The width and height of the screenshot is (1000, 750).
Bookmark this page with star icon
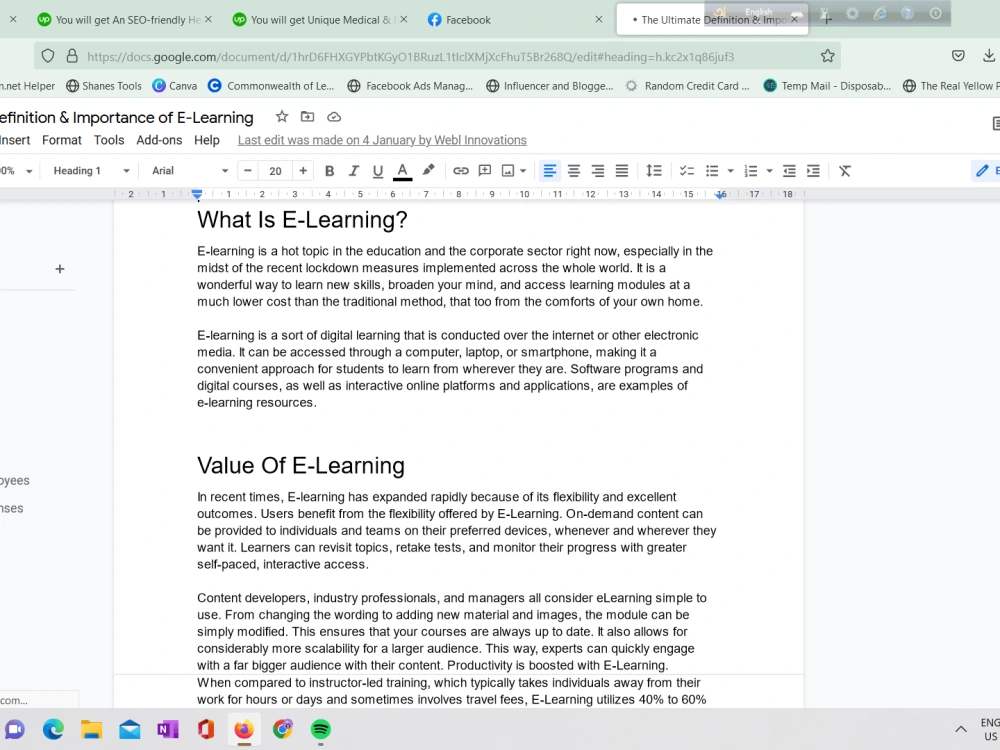(x=828, y=56)
